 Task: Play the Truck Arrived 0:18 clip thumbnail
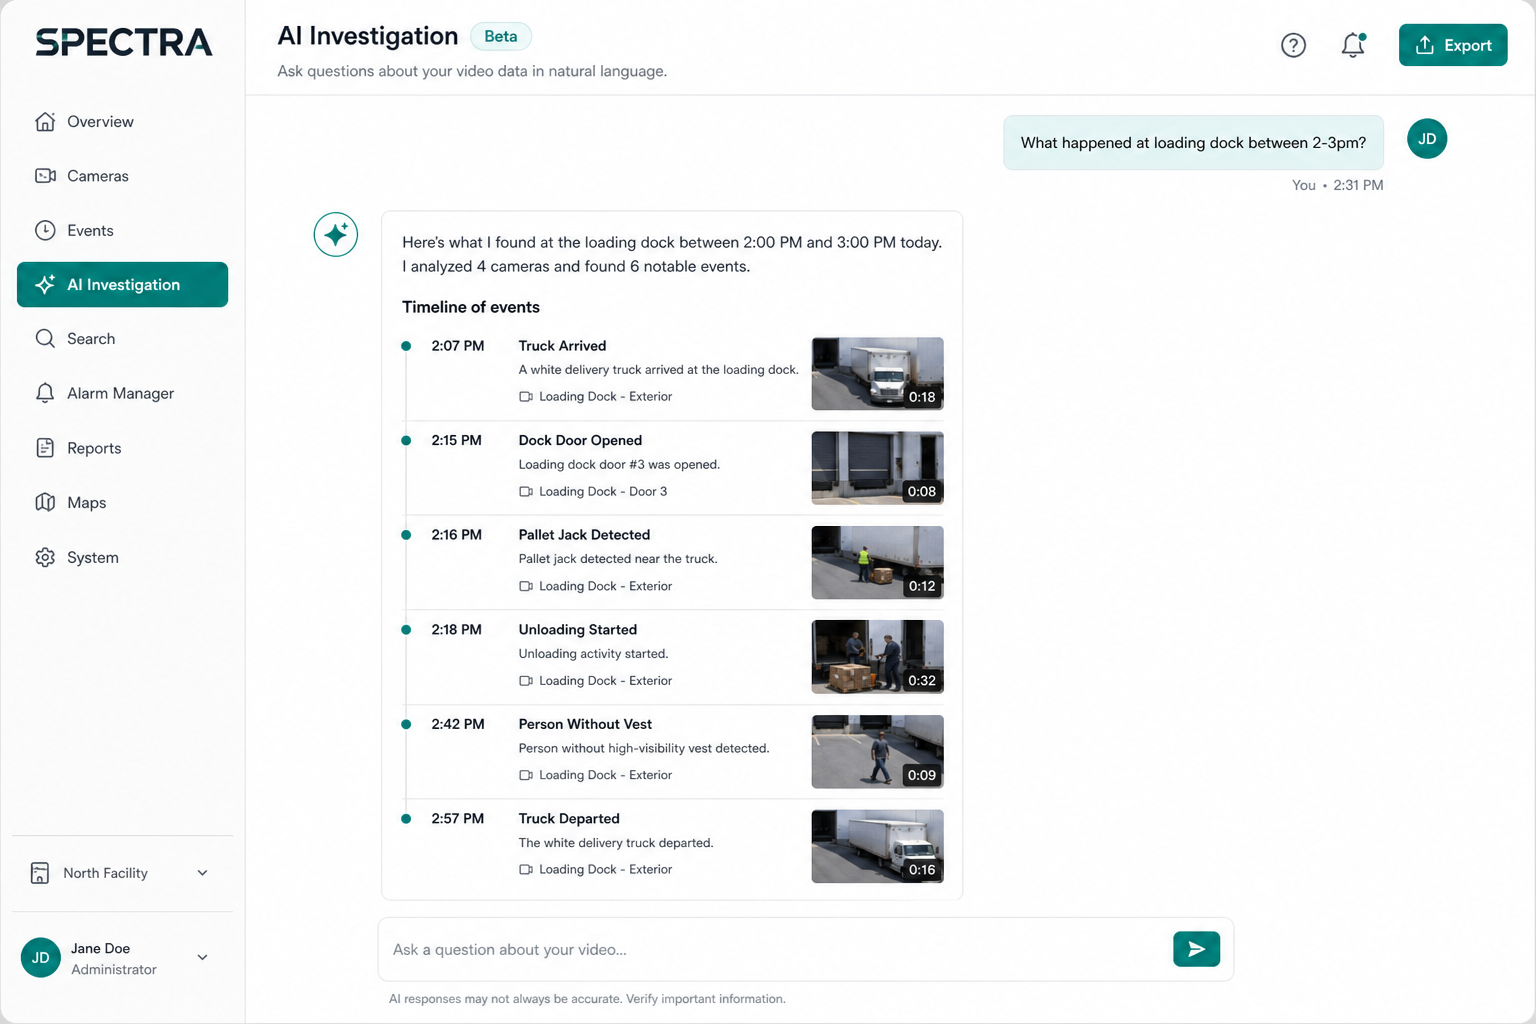877,373
